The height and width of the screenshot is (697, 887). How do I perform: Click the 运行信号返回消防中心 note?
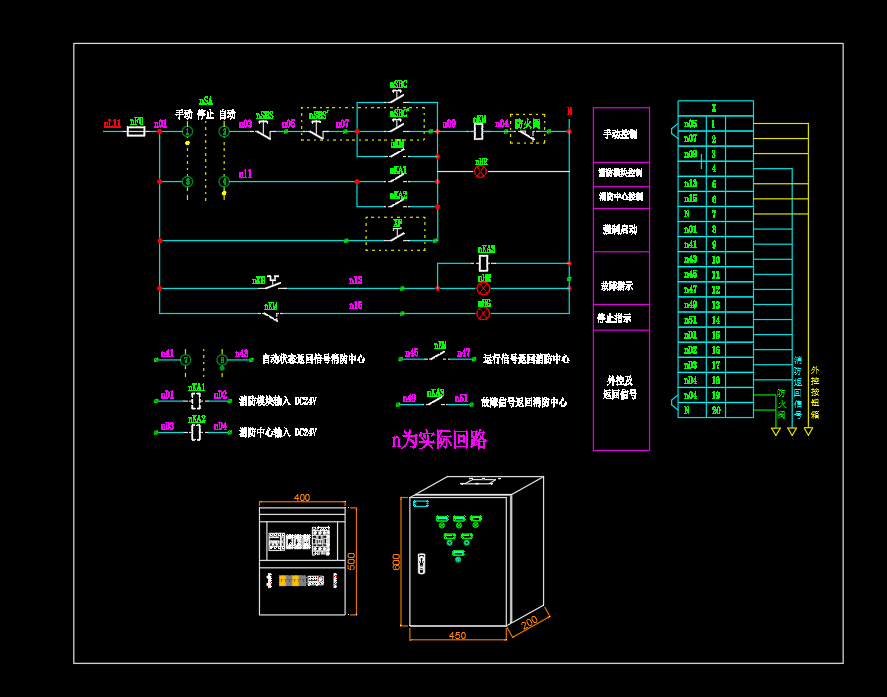coord(526,359)
